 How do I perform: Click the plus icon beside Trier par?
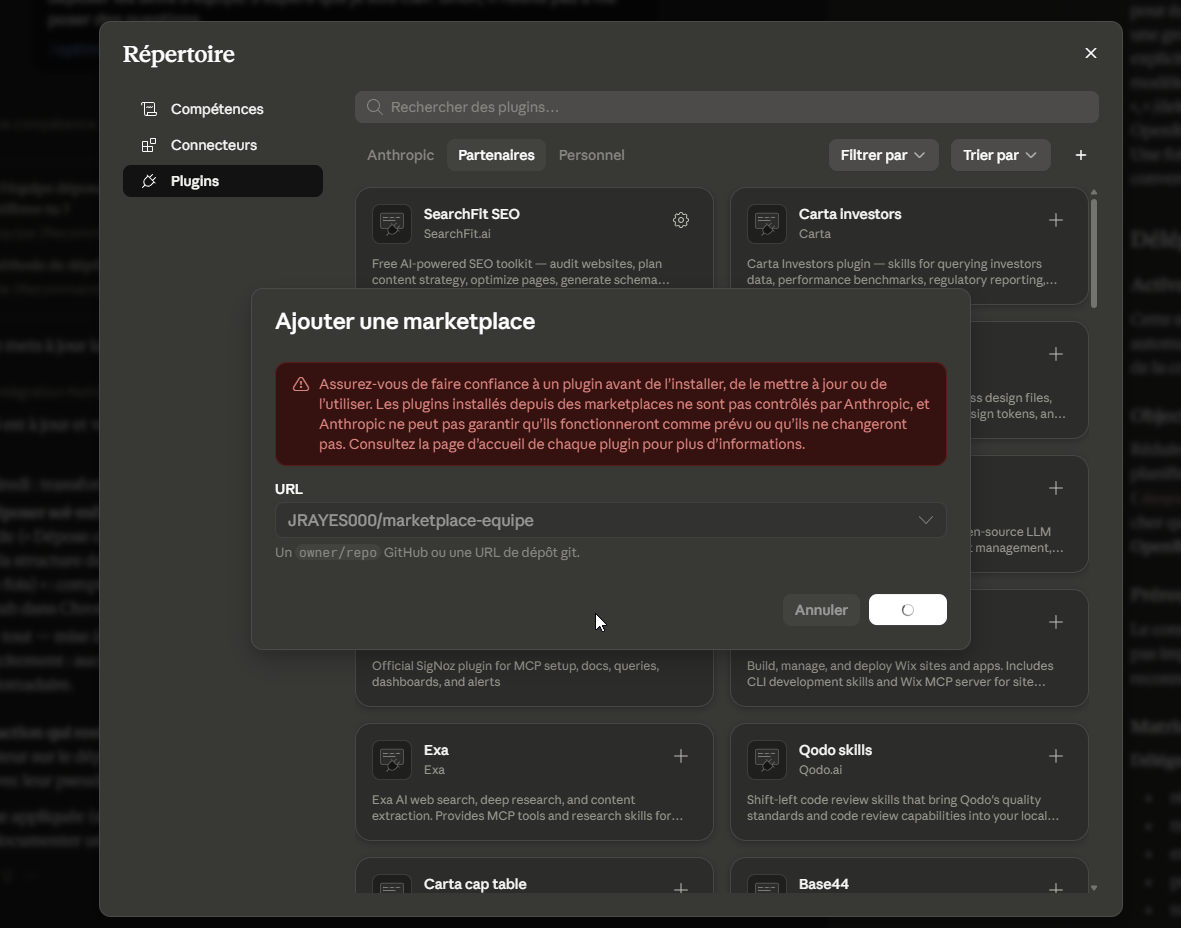tap(1080, 155)
